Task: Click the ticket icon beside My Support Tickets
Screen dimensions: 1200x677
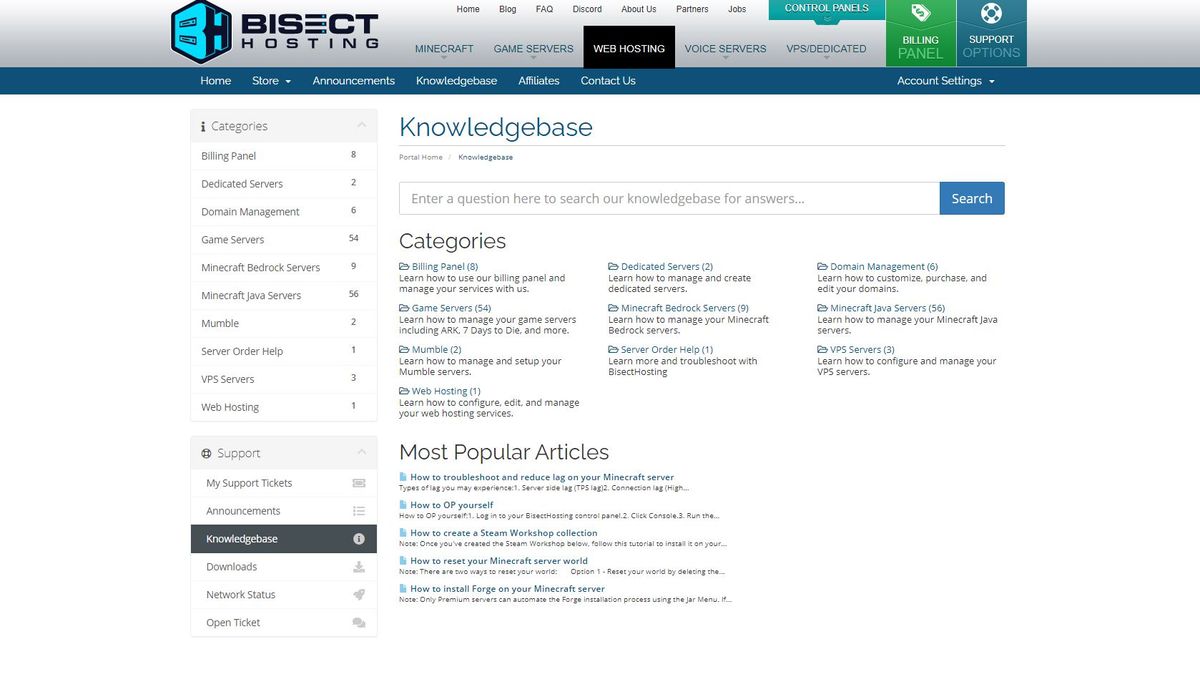Action: click(358, 482)
